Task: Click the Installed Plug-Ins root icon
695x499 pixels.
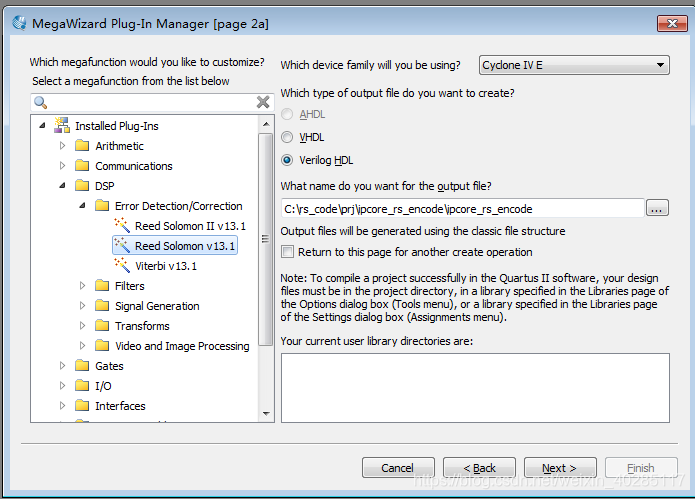Action: click(x=62, y=125)
